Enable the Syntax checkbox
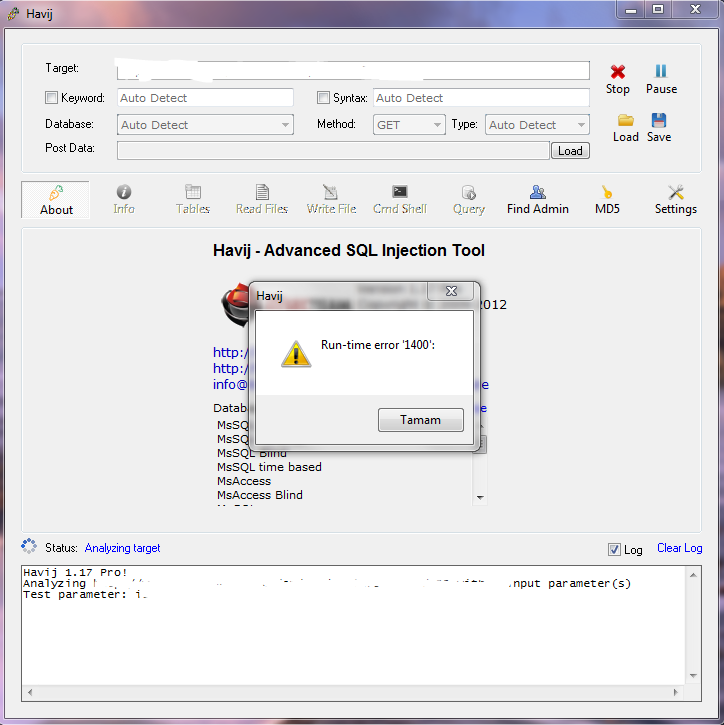Screen dimensions: 724x725 (323, 98)
